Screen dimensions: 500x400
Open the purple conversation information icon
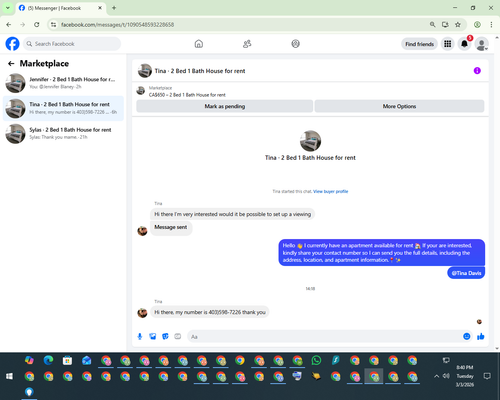click(477, 71)
